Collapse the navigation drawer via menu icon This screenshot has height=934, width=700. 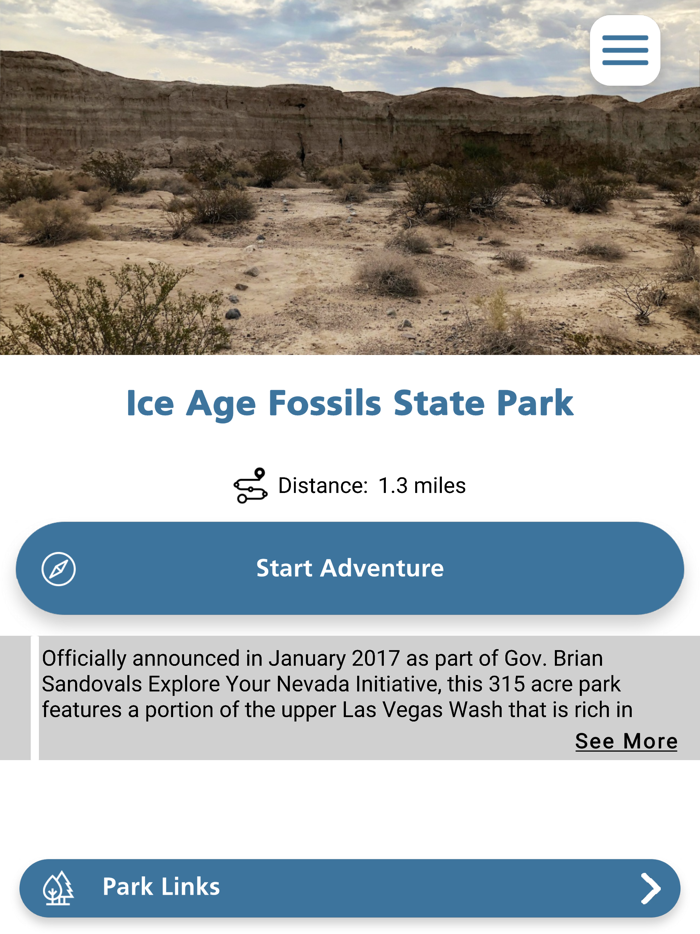point(626,50)
